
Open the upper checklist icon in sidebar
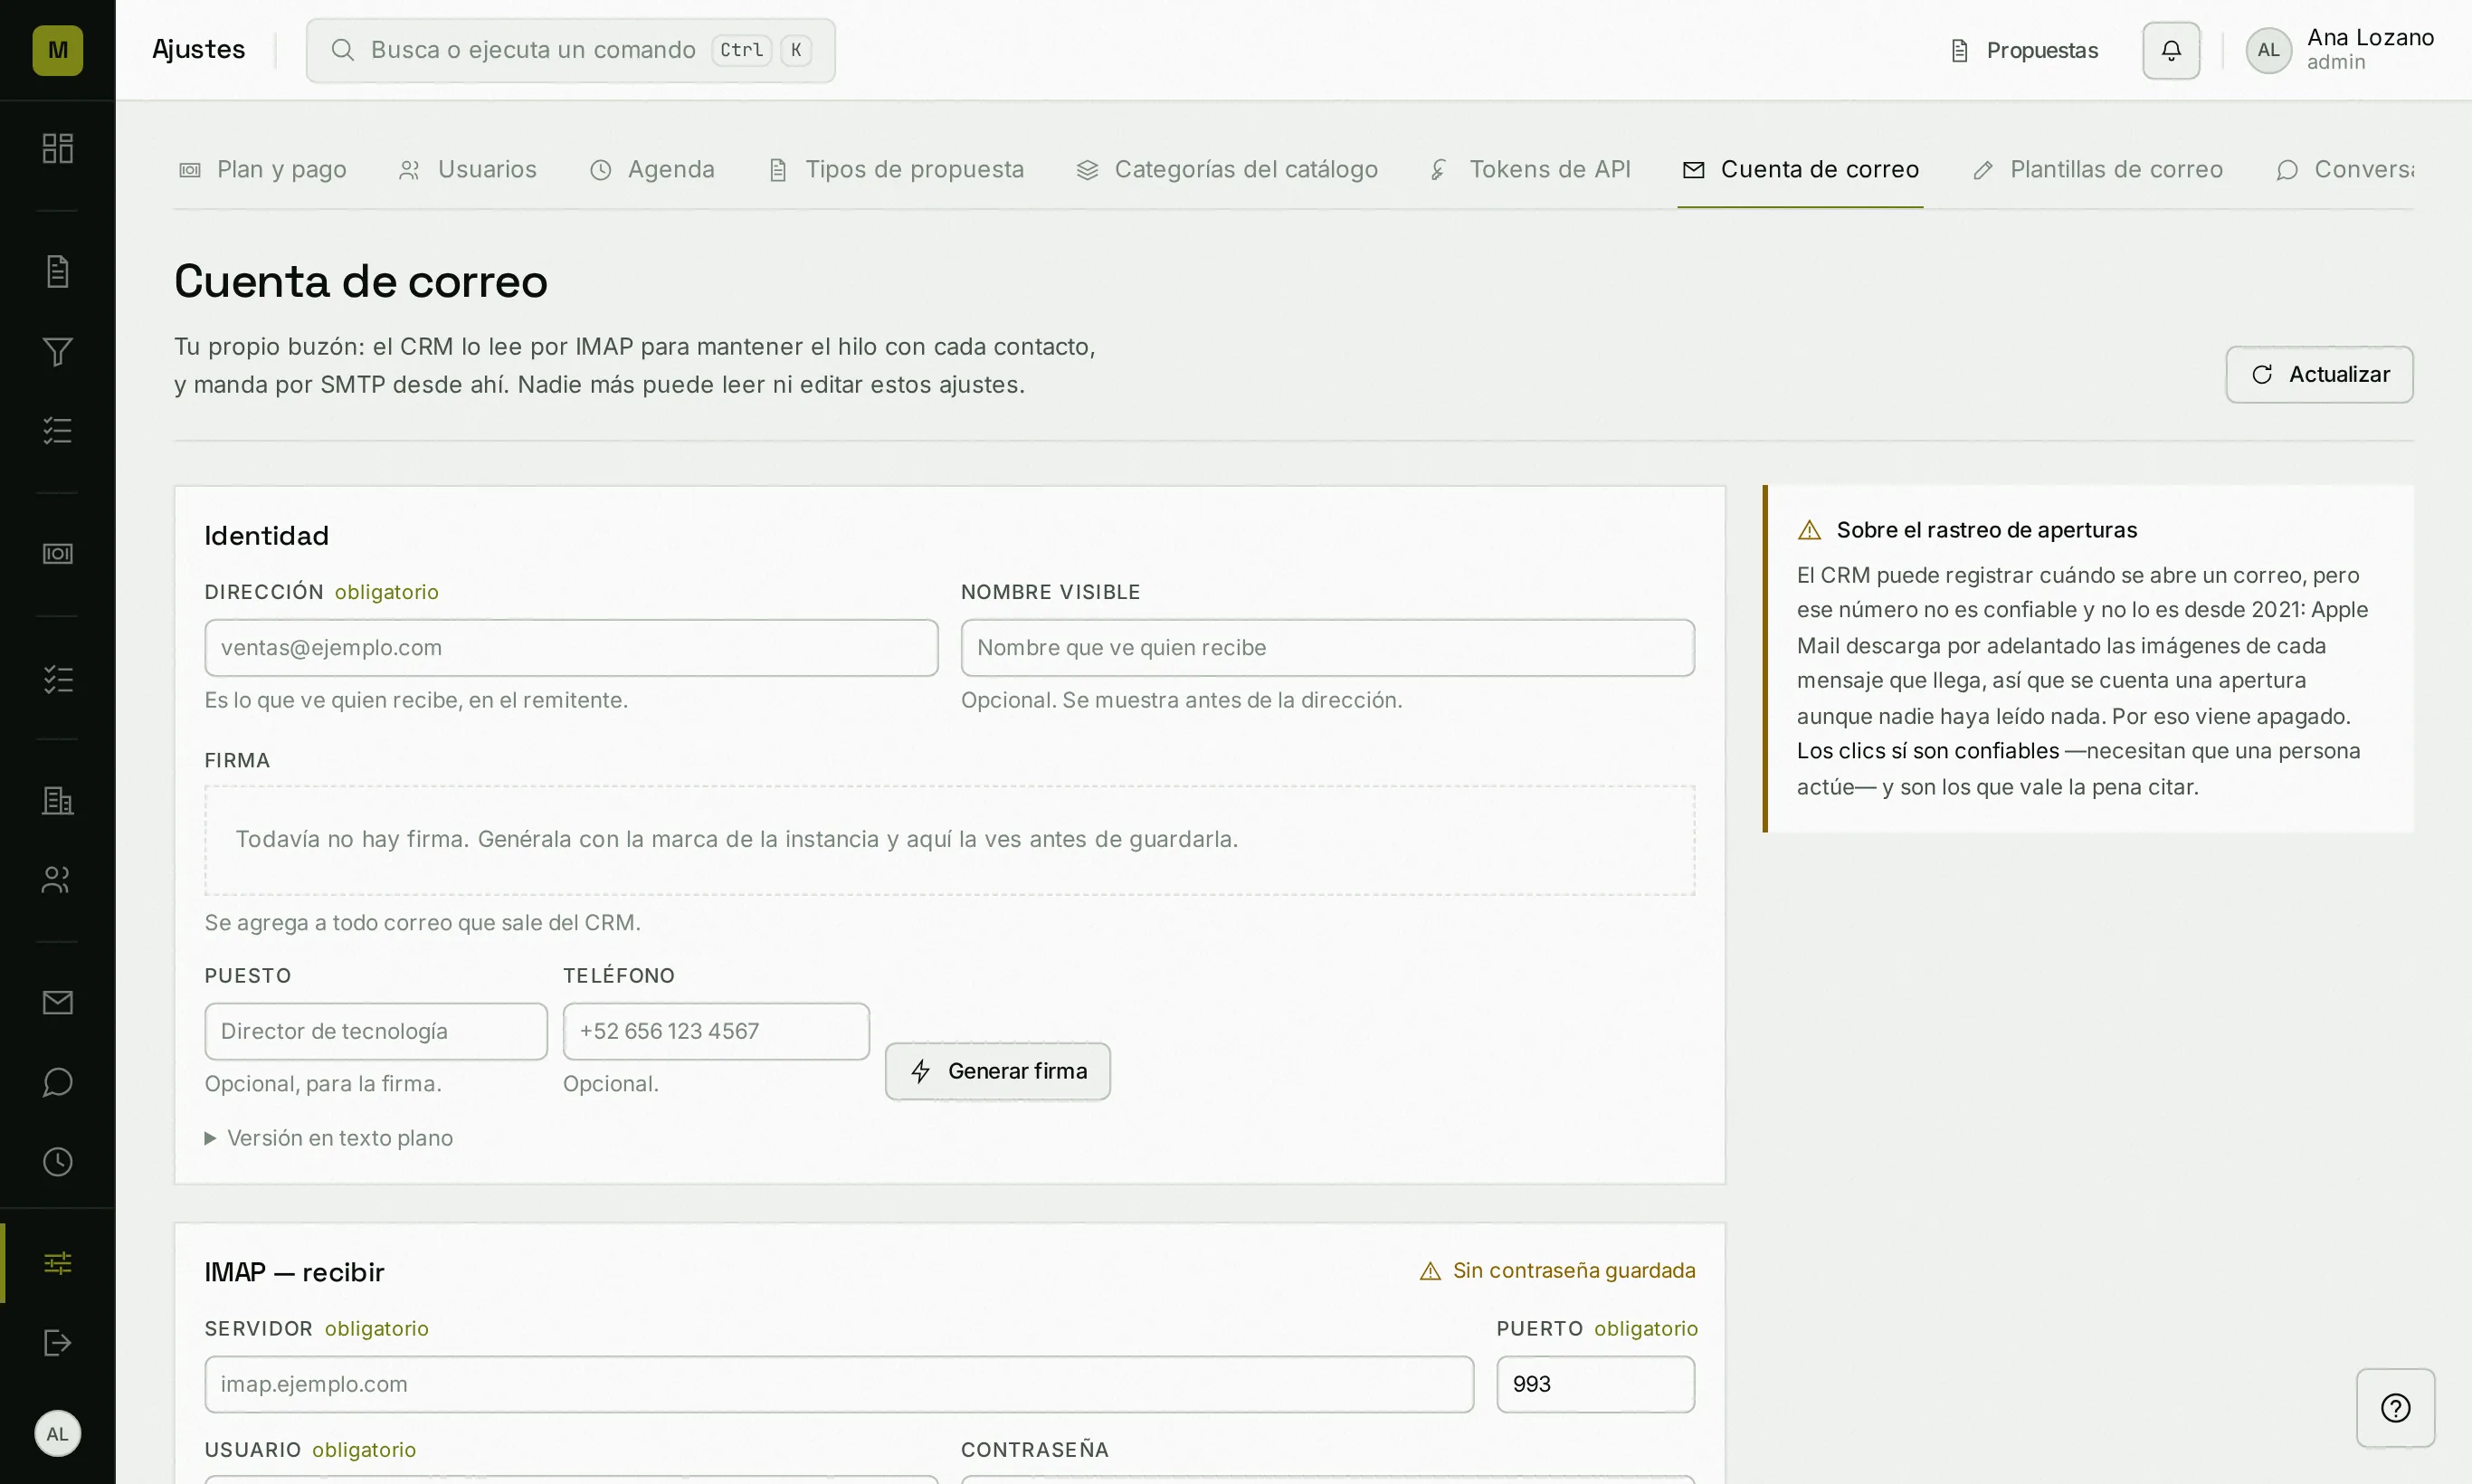[57, 430]
